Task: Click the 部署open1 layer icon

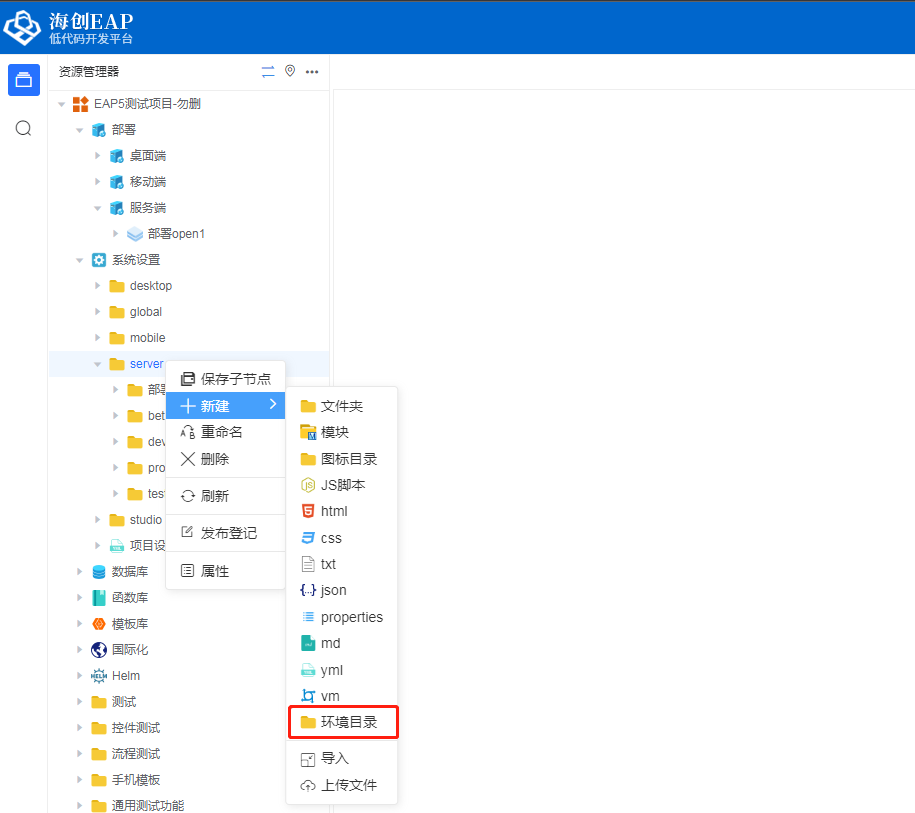Action: point(135,234)
